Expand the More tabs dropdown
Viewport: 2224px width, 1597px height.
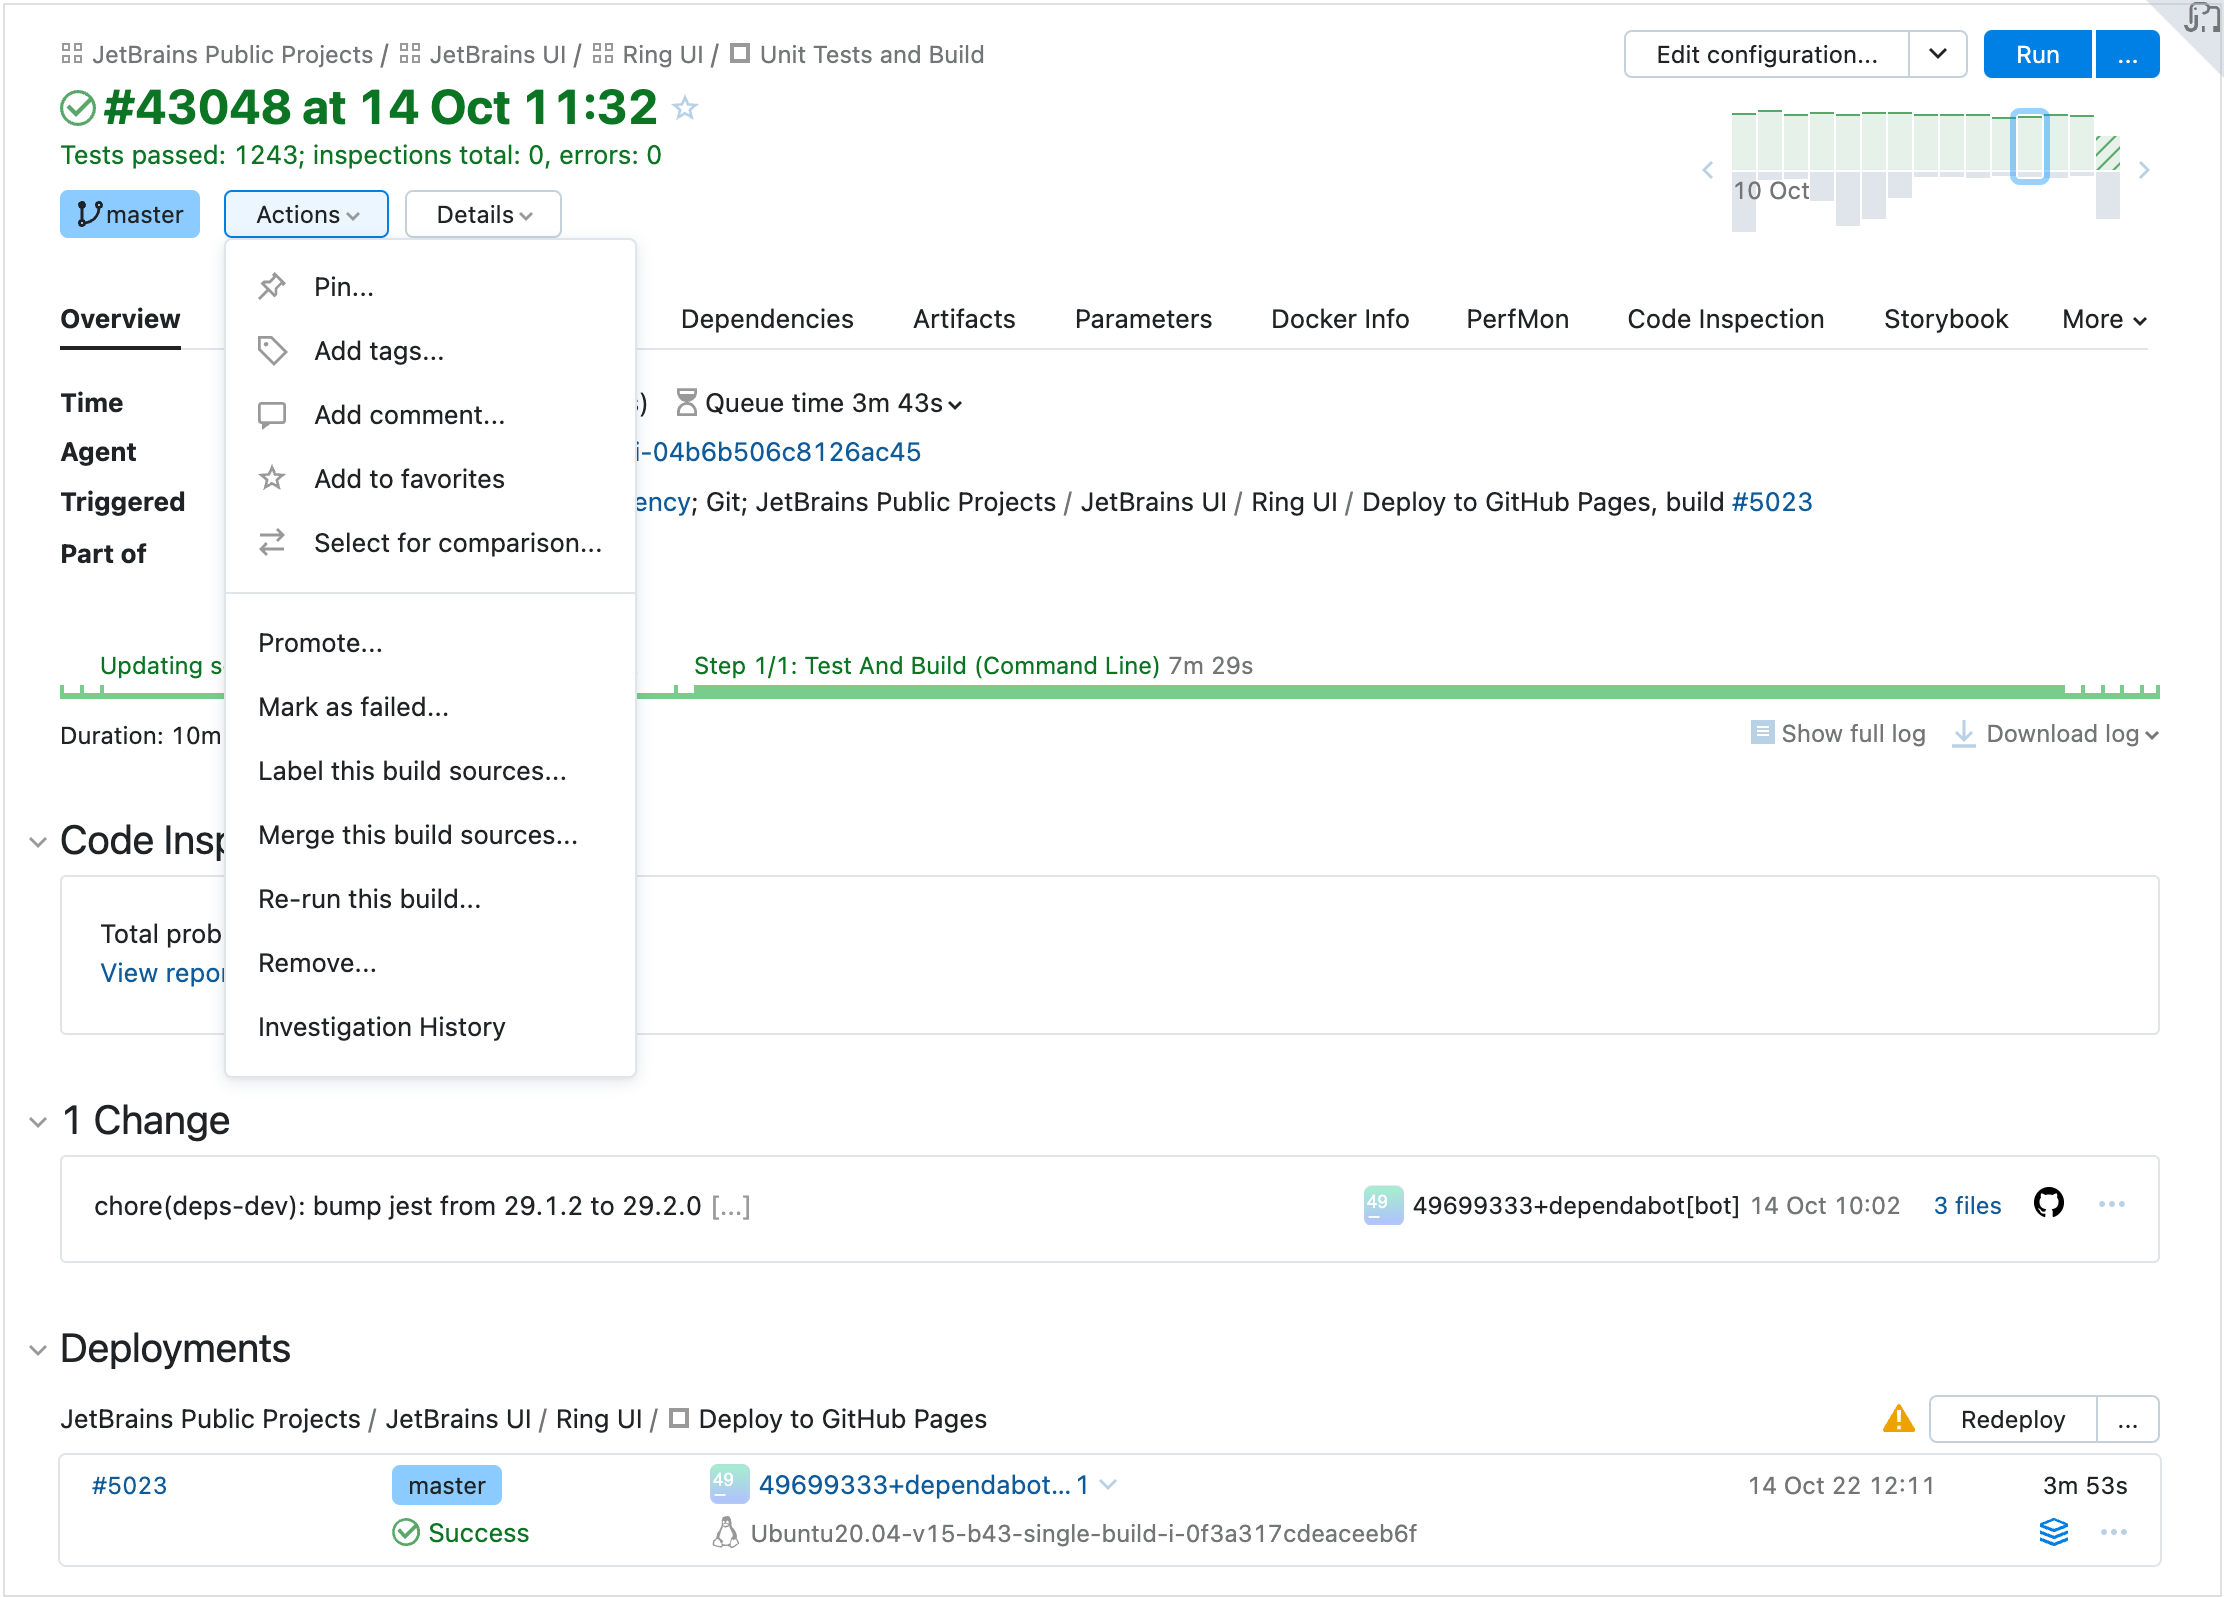[x=2104, y=320]
